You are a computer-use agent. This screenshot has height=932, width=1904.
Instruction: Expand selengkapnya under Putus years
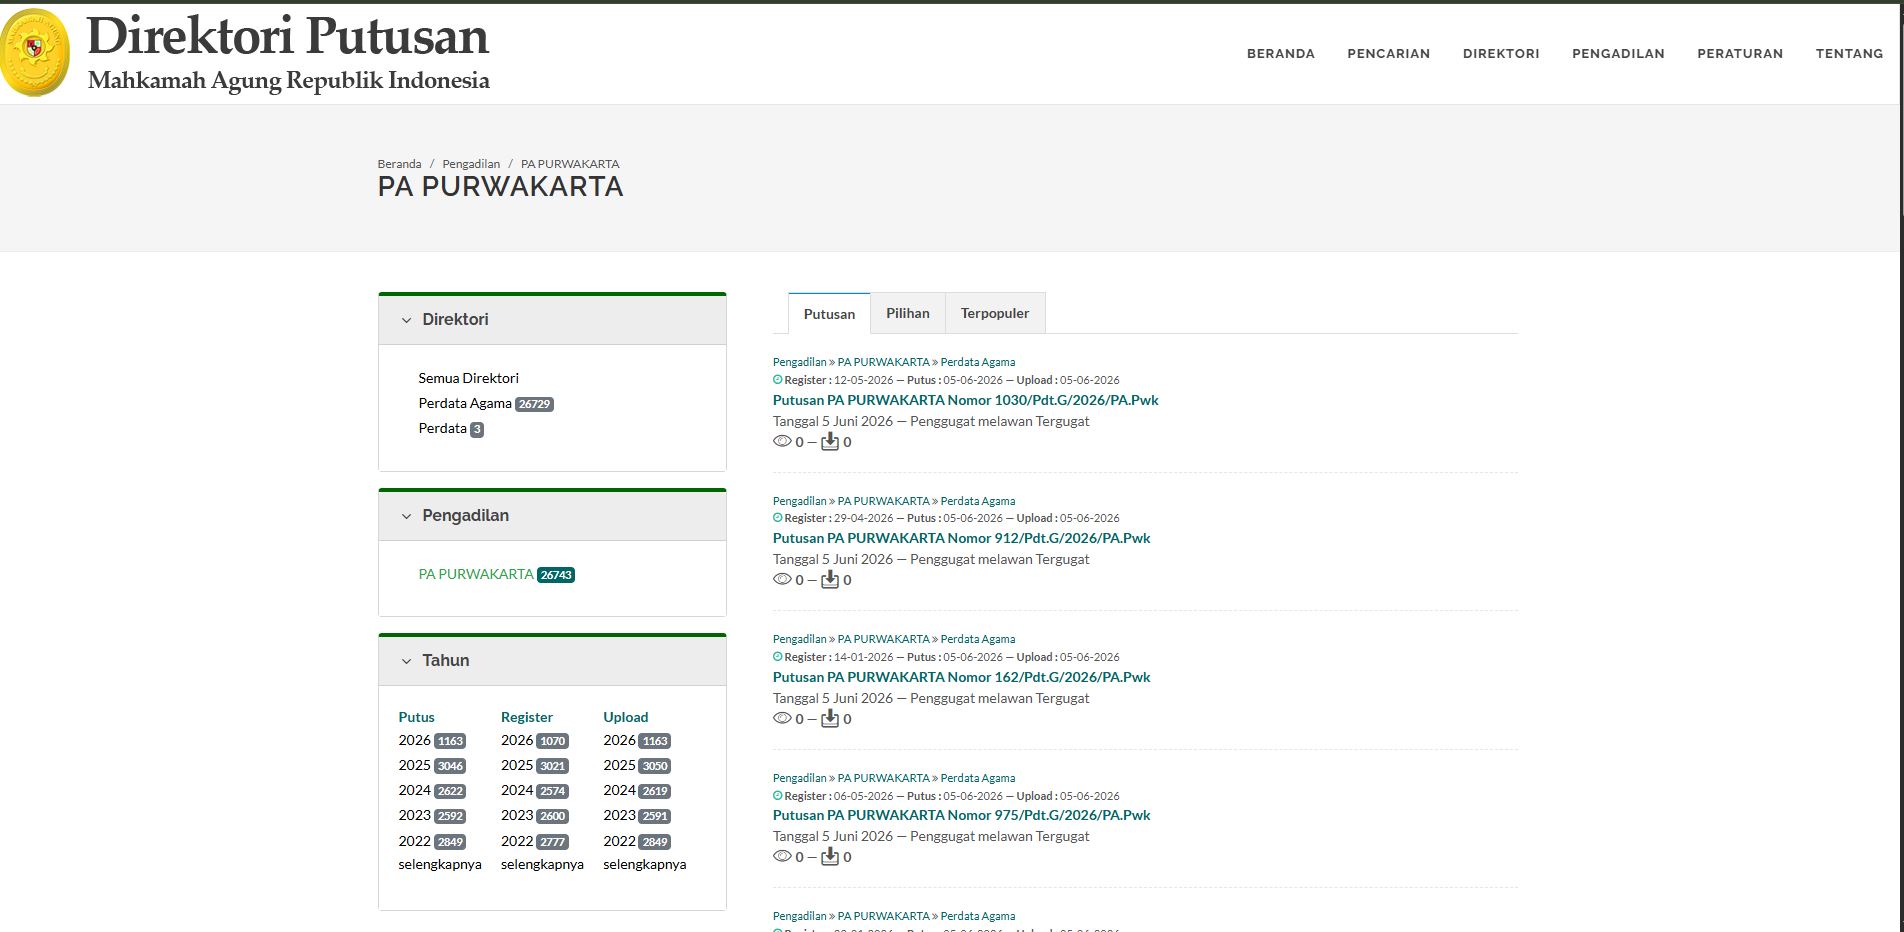point(440,864)
